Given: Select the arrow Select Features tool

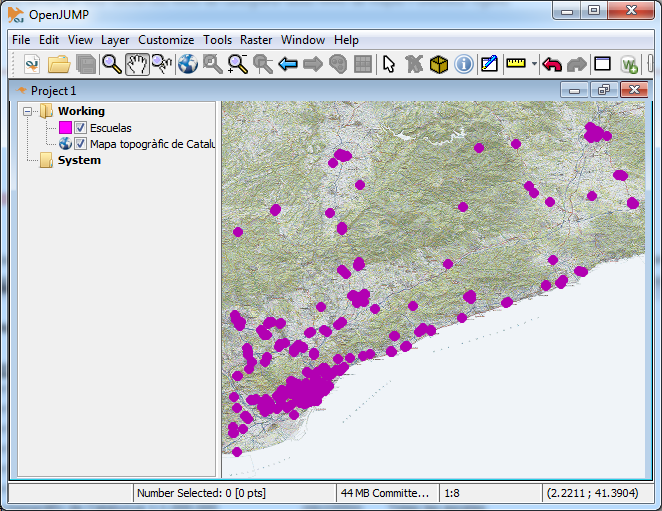Looking at the screenshot, I should click(389, 64).
